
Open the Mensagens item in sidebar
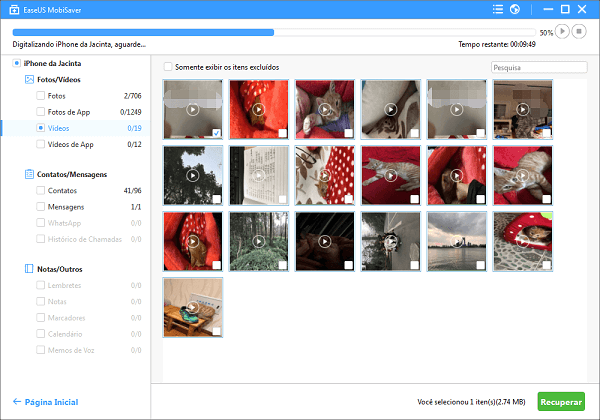tap(68, 206)
